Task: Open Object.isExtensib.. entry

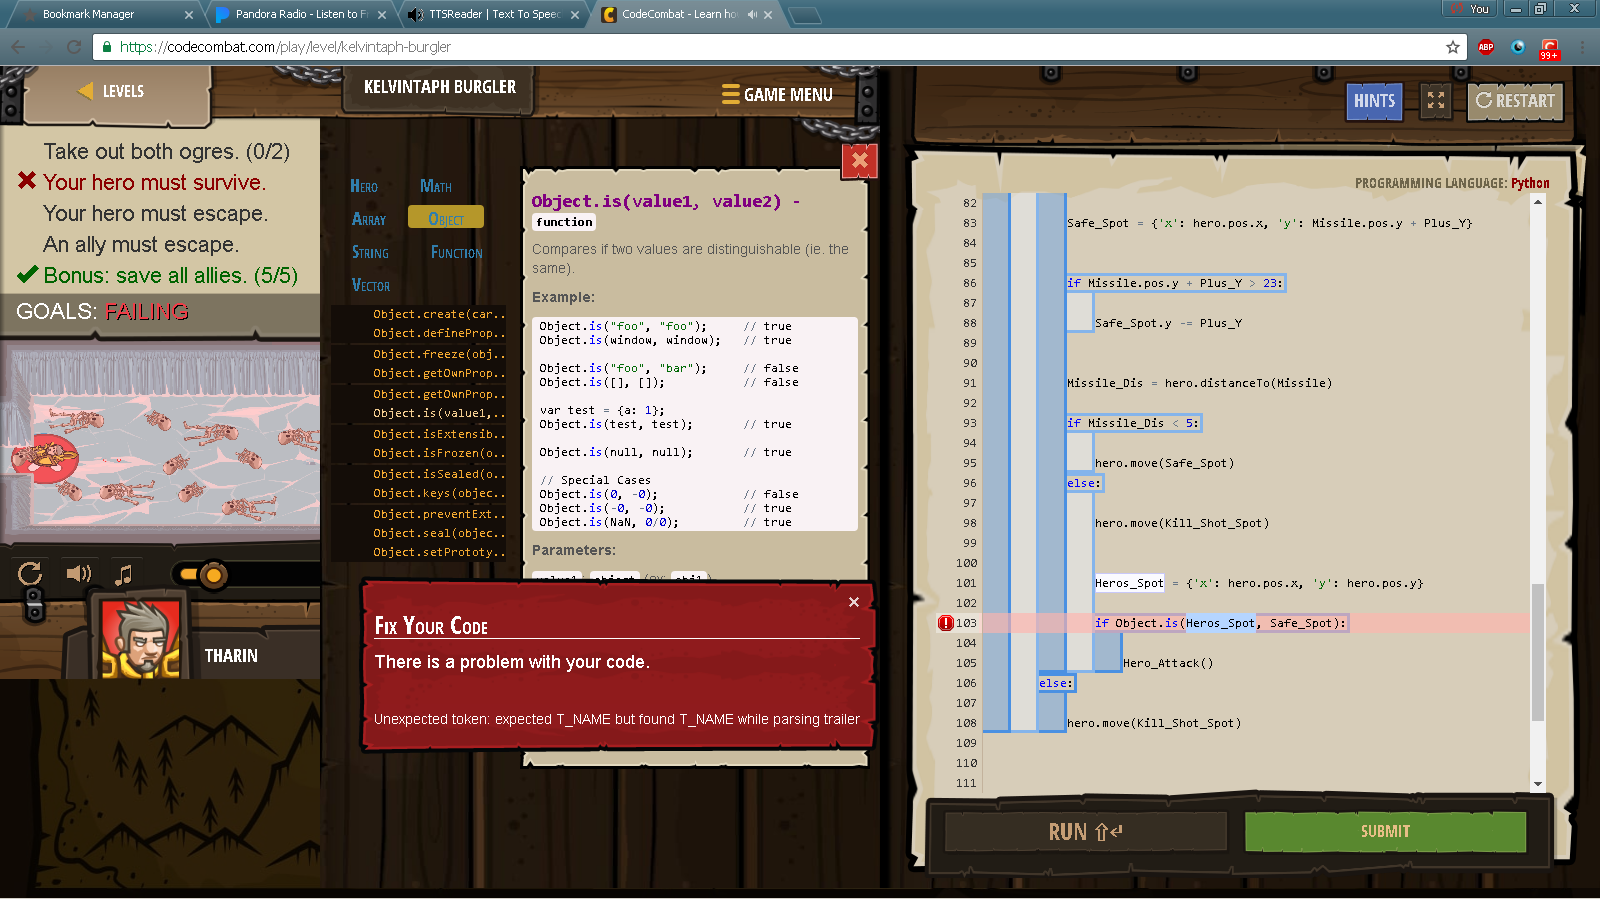Action: 439,434
